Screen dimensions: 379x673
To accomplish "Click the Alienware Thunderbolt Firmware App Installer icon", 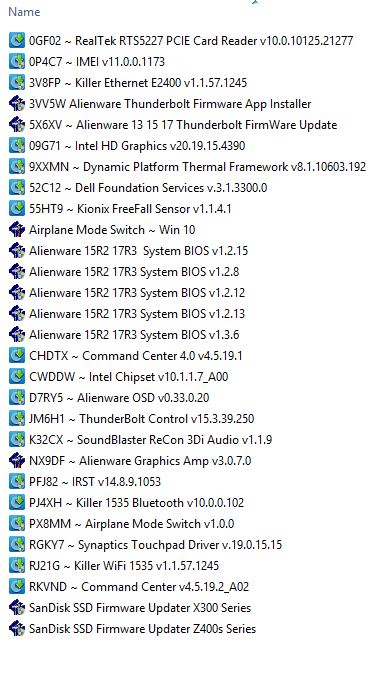I will pyautogui.click(x=17, y=103).
